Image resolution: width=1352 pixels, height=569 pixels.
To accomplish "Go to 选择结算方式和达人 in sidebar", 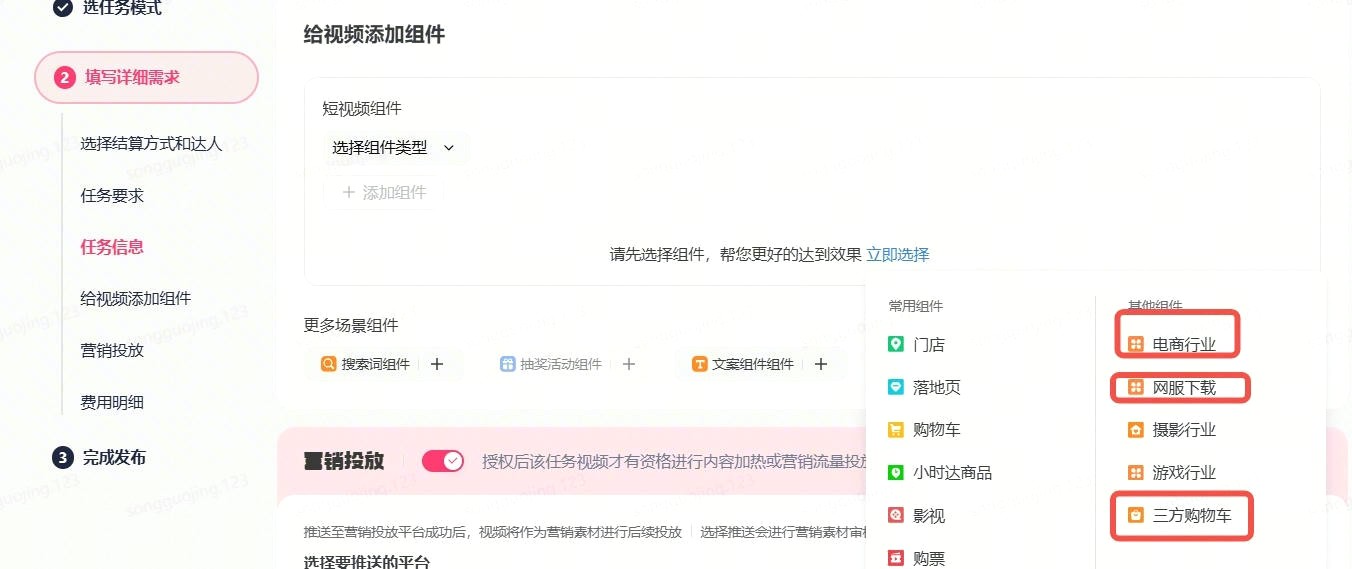I will click(x=151, y=144).
